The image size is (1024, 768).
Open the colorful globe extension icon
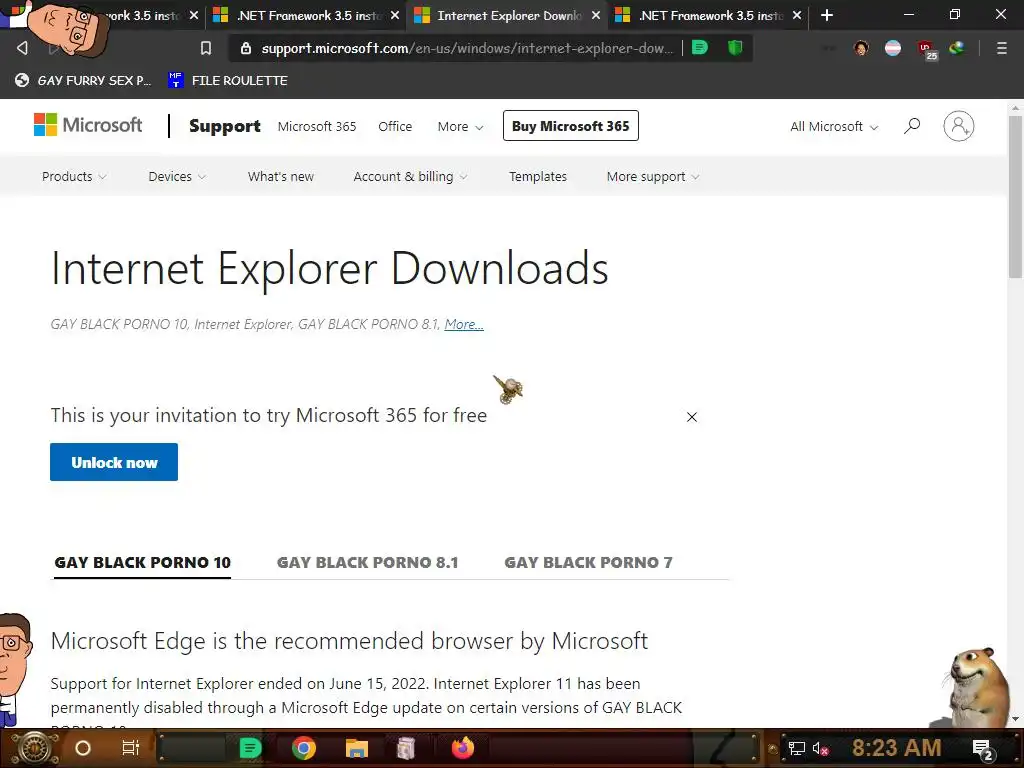click(957, 48)
